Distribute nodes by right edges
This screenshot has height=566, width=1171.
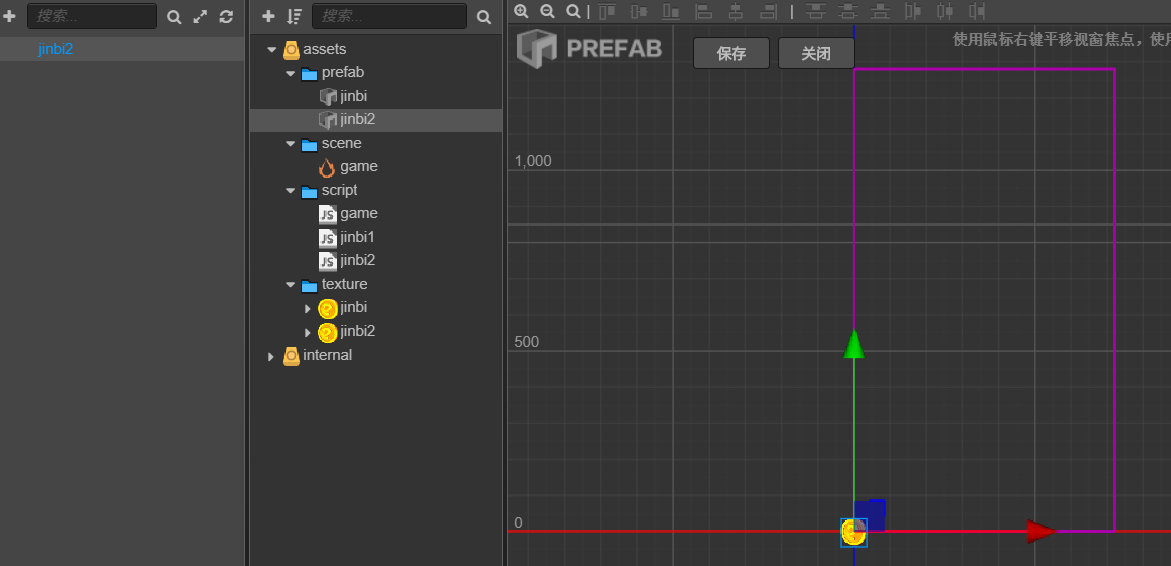point(977,11)
